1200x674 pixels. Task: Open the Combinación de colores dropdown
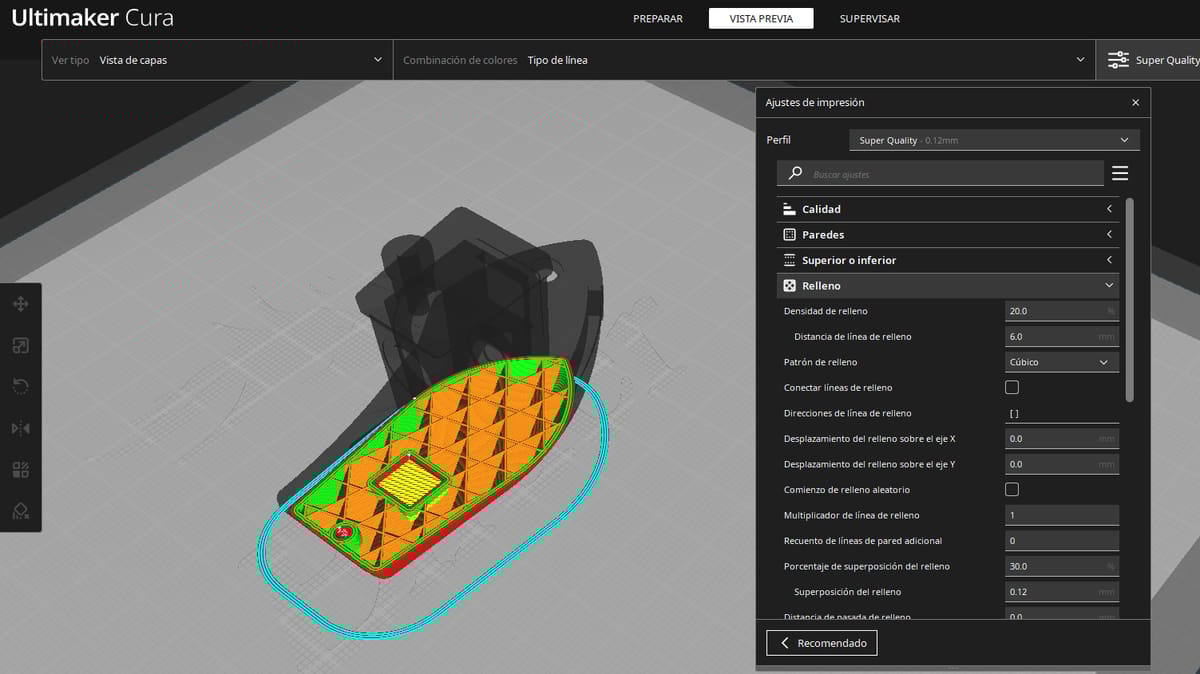coord(744,60)
